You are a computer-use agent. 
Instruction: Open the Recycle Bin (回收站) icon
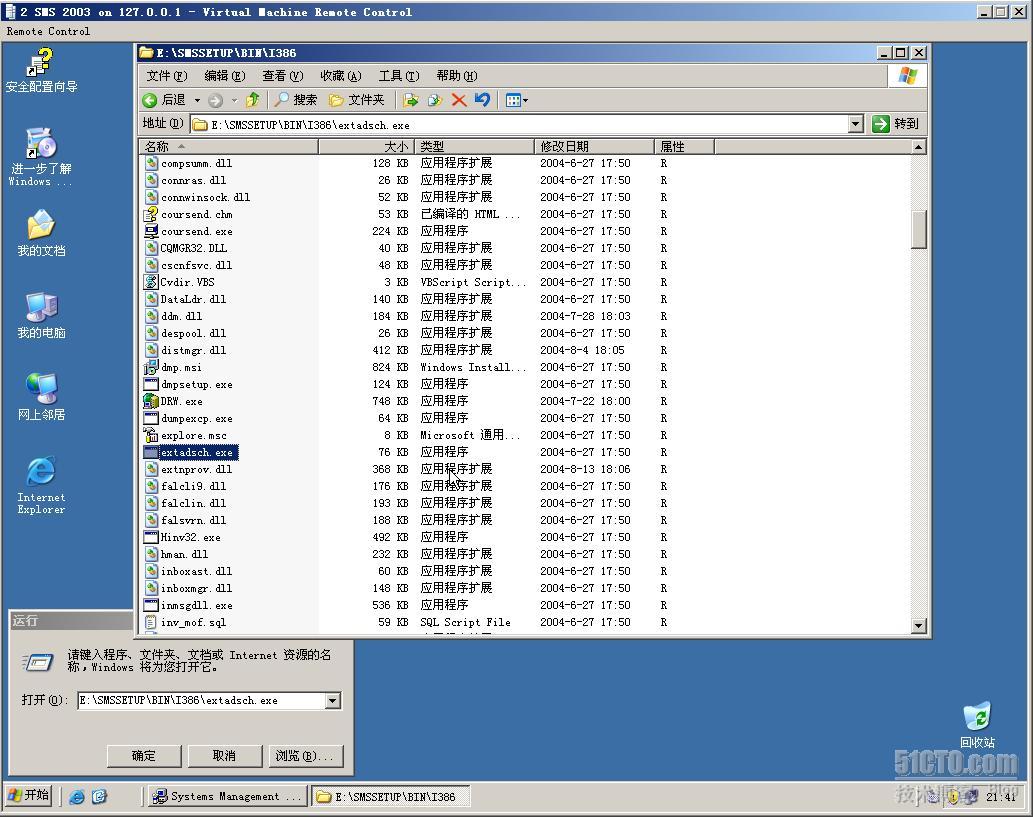(x=977, y=725)
